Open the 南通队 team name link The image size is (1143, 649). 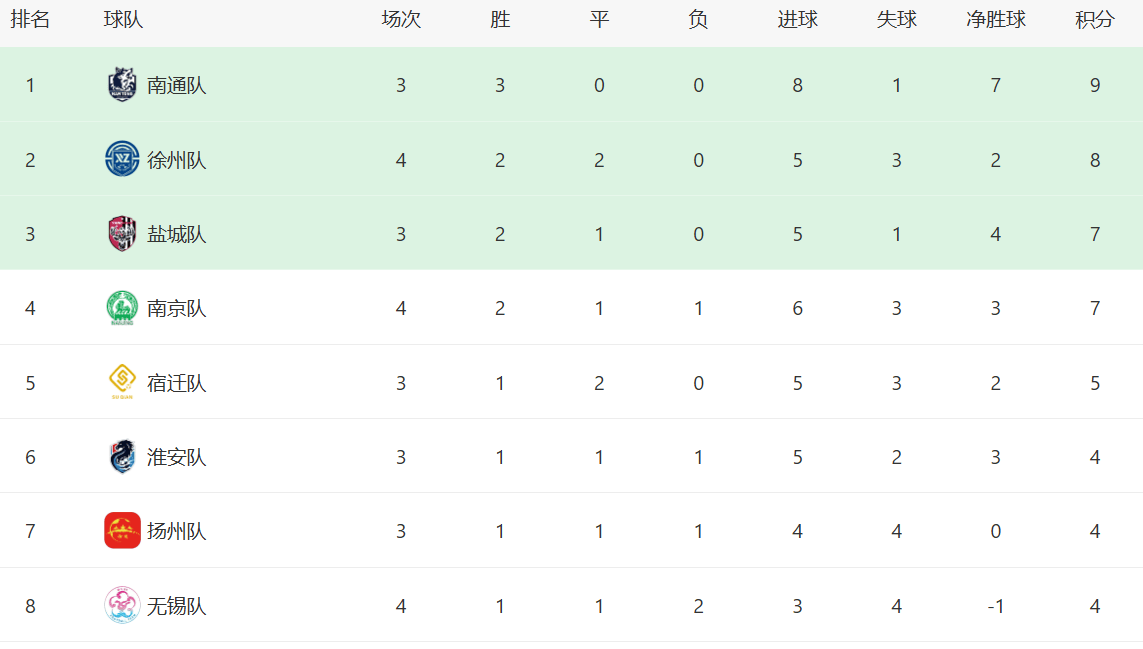coord(176,85)
